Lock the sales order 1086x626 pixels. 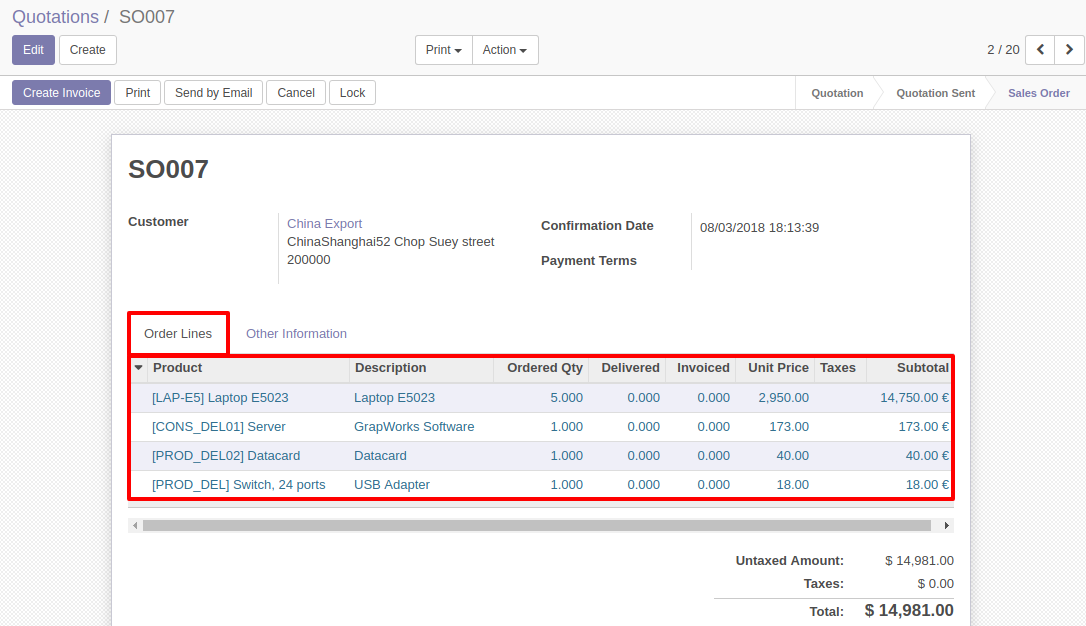click(352, 93)
